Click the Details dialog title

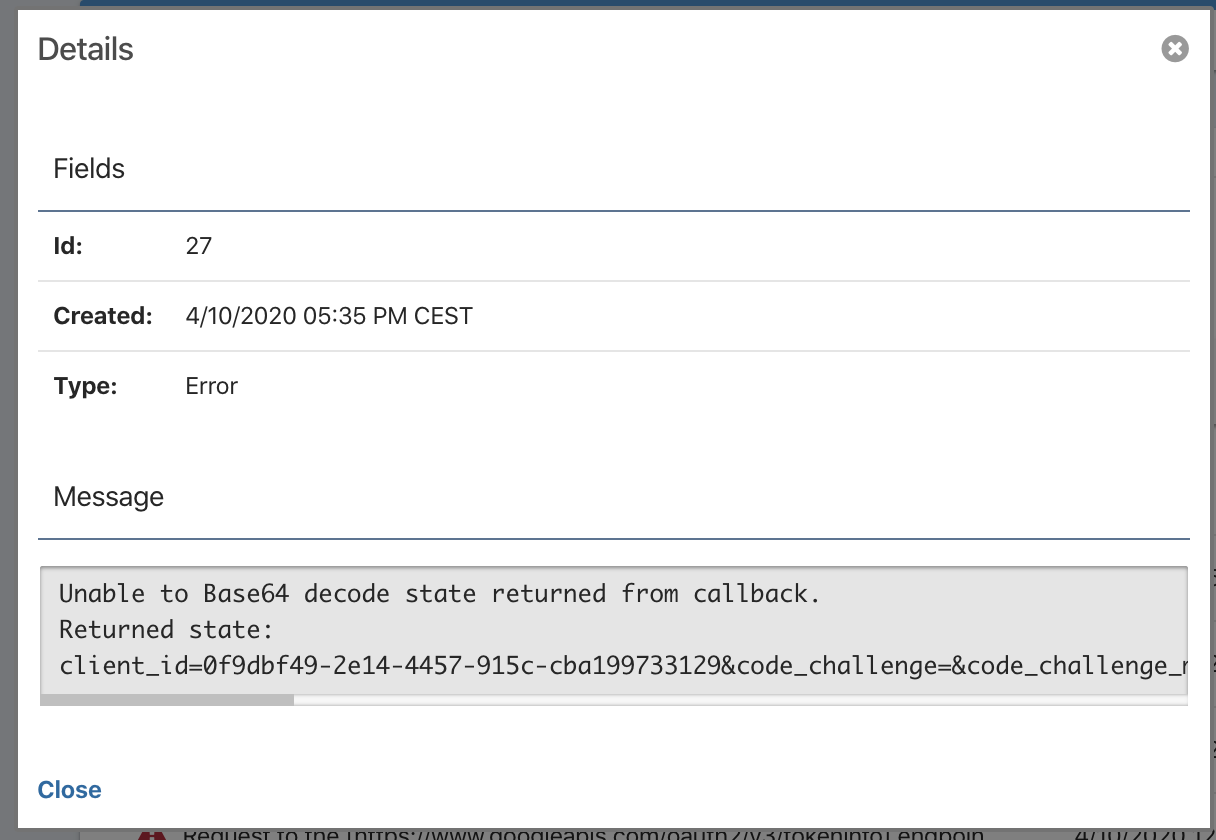[x=86, y=49]
